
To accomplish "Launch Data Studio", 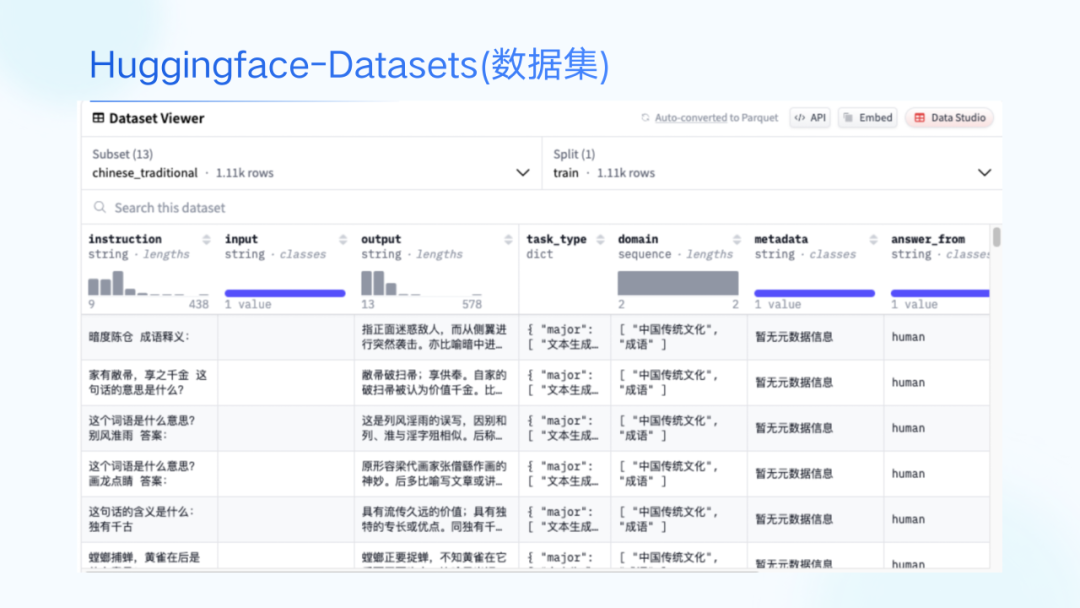I will point(949,118).
